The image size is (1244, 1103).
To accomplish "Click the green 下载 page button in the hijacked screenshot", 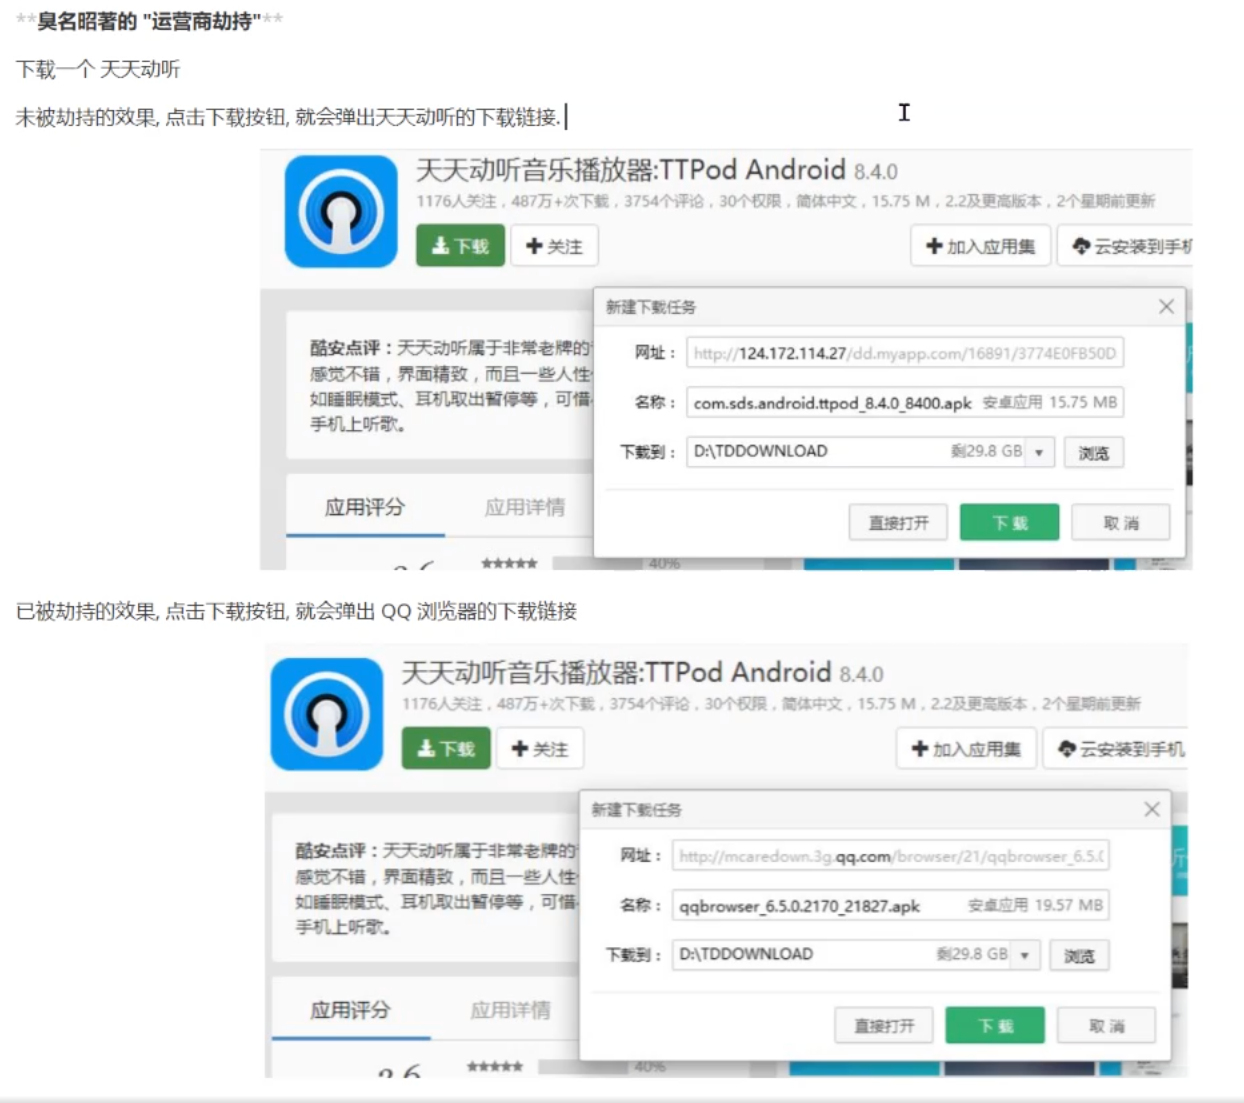I will (x=446, y=748).
